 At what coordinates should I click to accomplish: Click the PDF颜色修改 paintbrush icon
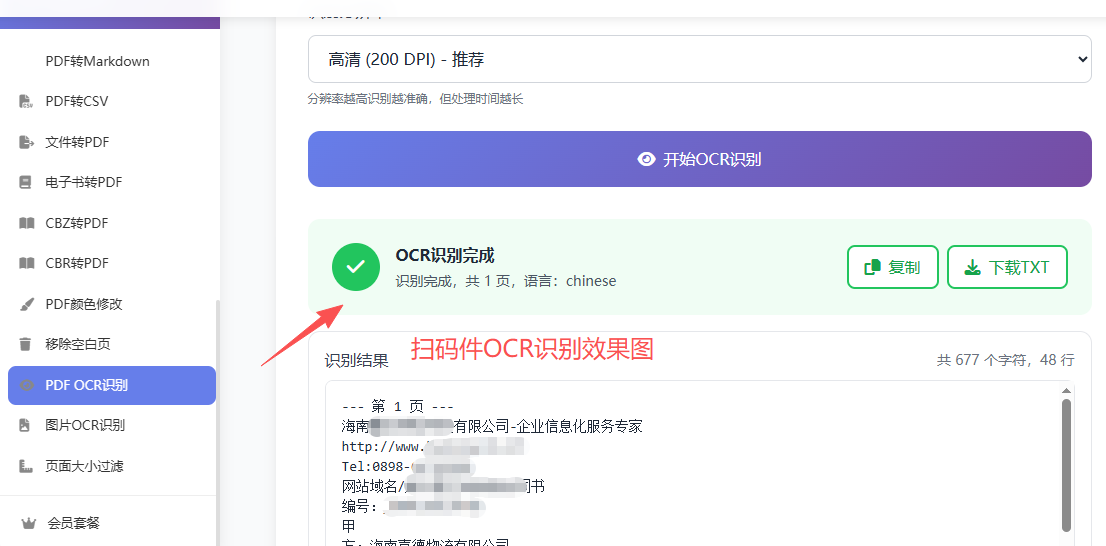pyautogui.click(x=26, y=305)
